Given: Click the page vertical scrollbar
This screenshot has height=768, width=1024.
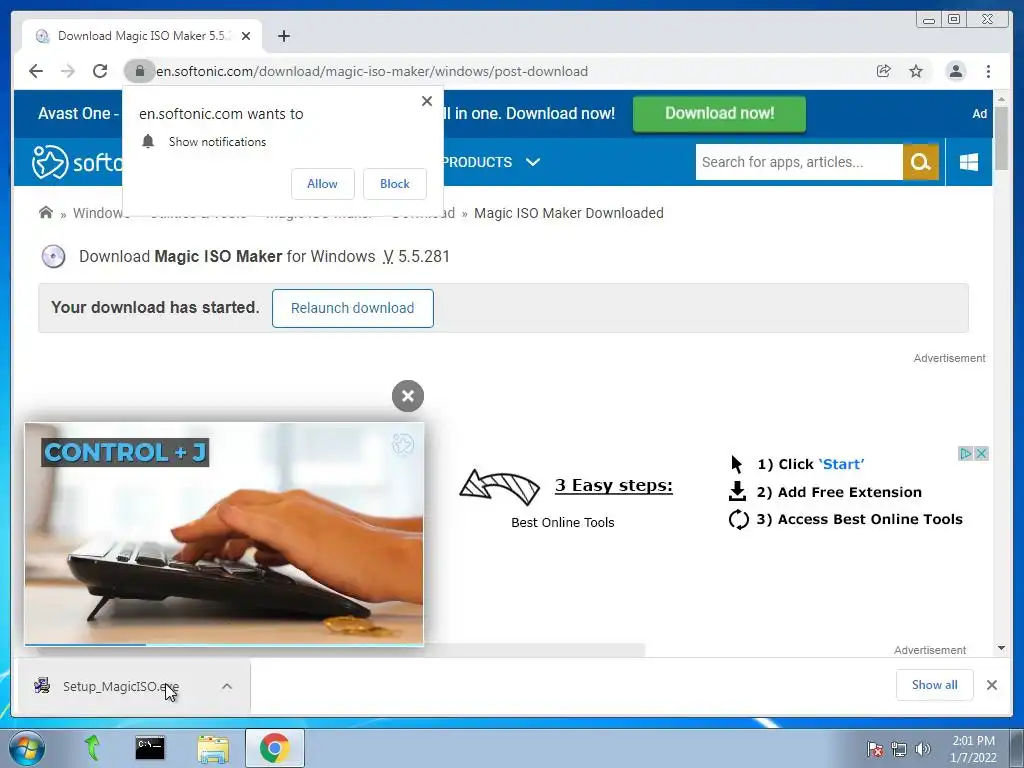Looking at the screenshot, I should click(1001, 138).
